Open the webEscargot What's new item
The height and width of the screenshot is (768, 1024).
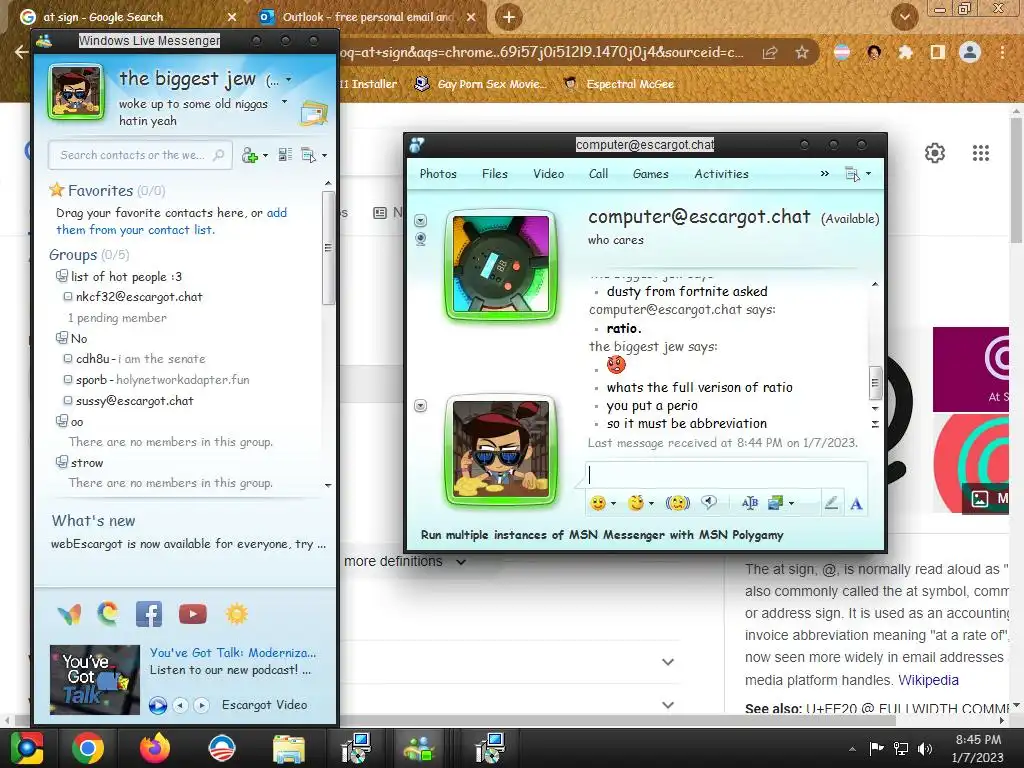coord(188,543)
